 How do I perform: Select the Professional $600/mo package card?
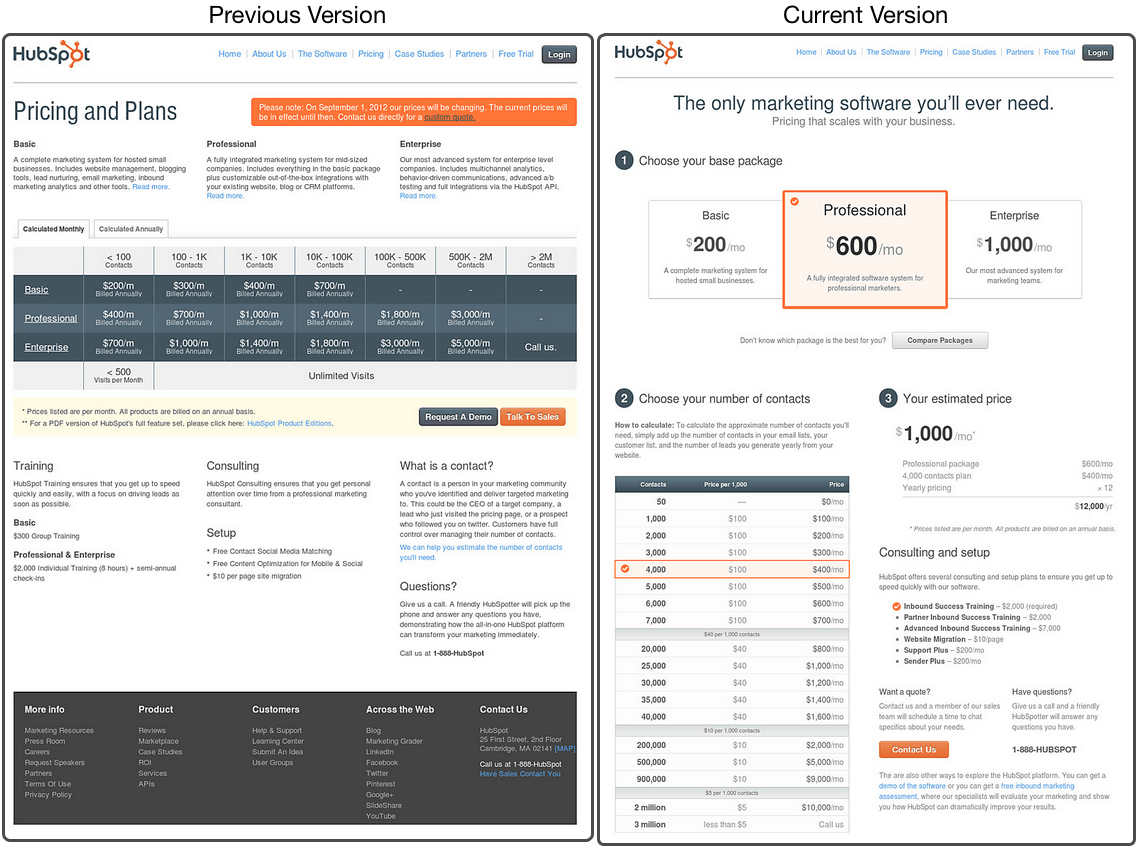(865, 250)
